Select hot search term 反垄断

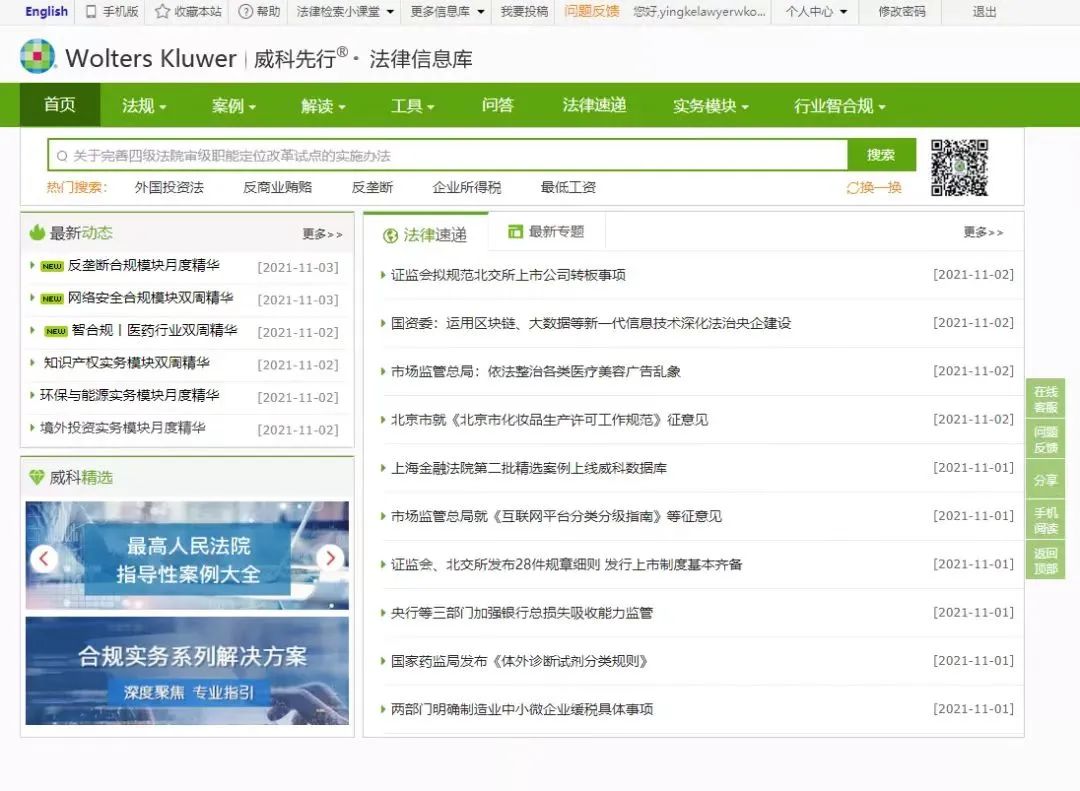tap(372, 187)
